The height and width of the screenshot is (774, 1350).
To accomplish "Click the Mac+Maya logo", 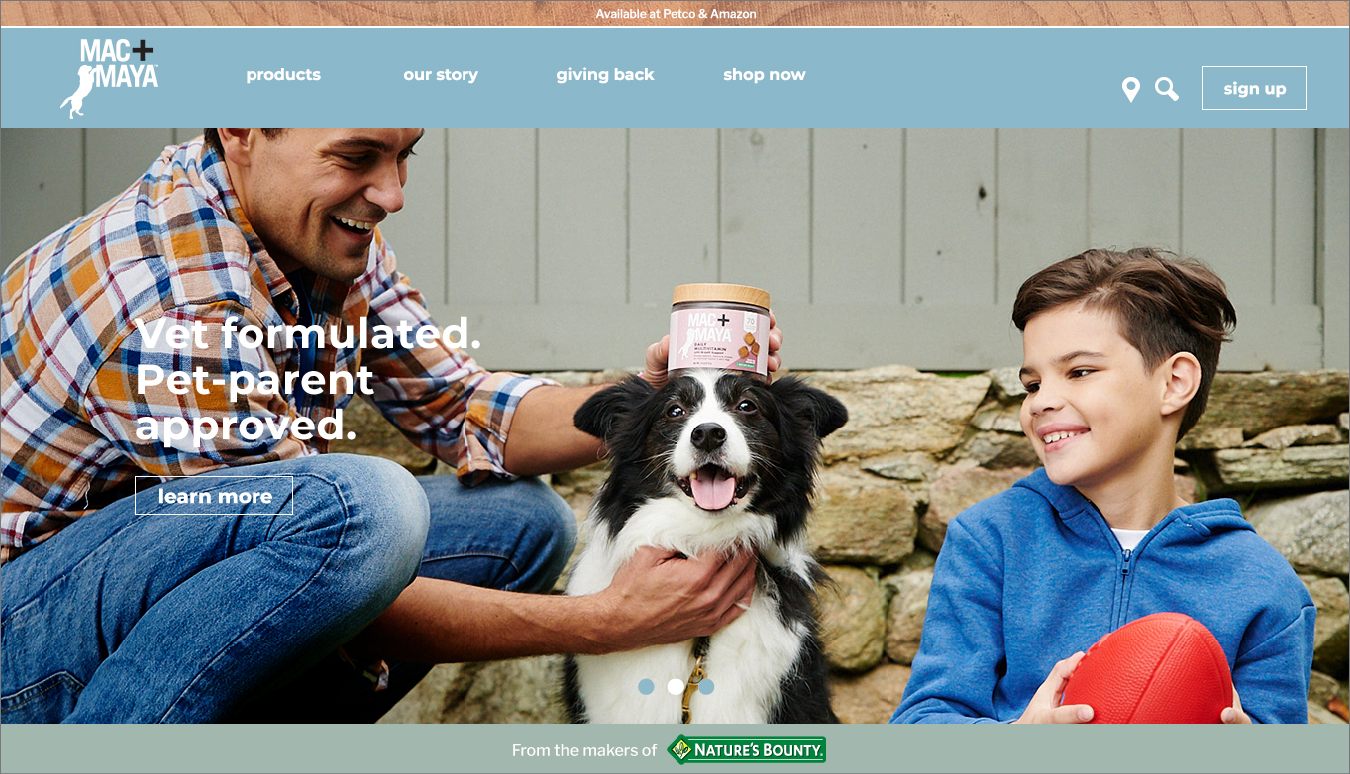I will (109, 78).
